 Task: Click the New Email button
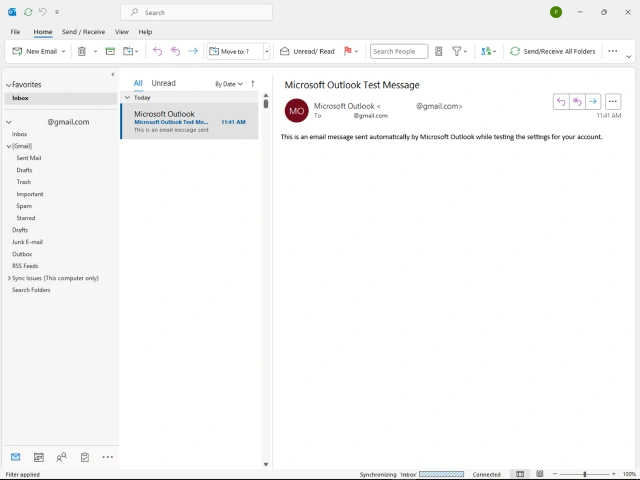[34, 51]
